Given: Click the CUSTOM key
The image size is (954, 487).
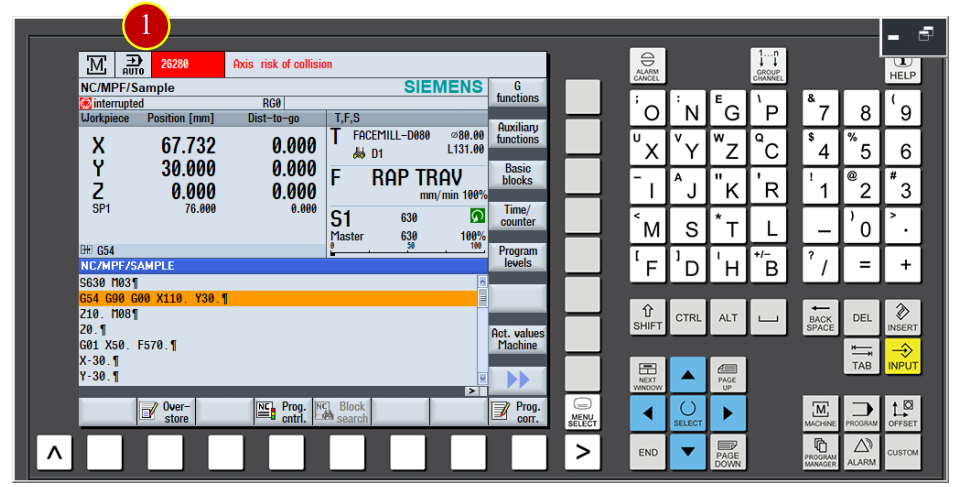Looking at the screenshot, I should [x=902, y=452].
